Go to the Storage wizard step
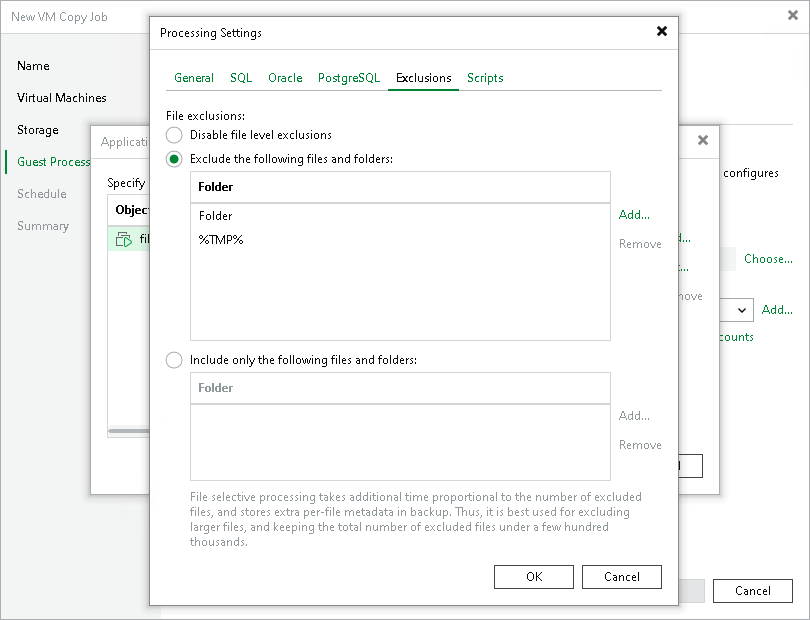 point(38,129)
